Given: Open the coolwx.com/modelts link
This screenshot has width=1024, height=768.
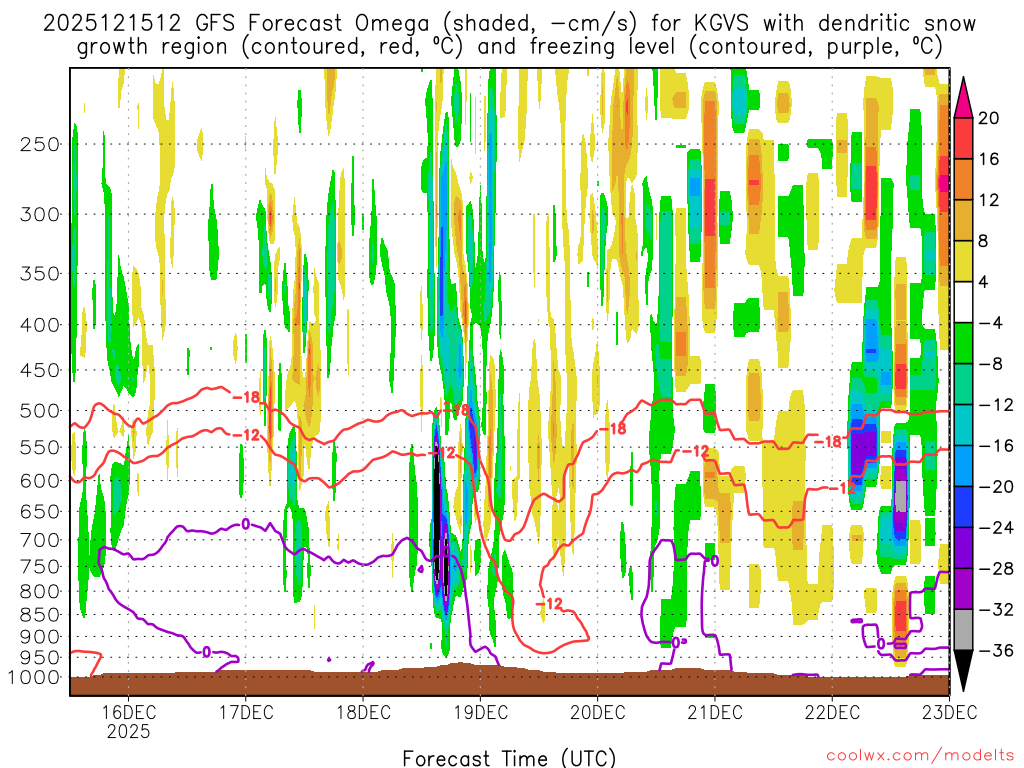Looking at the screenshot, I should pos(920,756).
